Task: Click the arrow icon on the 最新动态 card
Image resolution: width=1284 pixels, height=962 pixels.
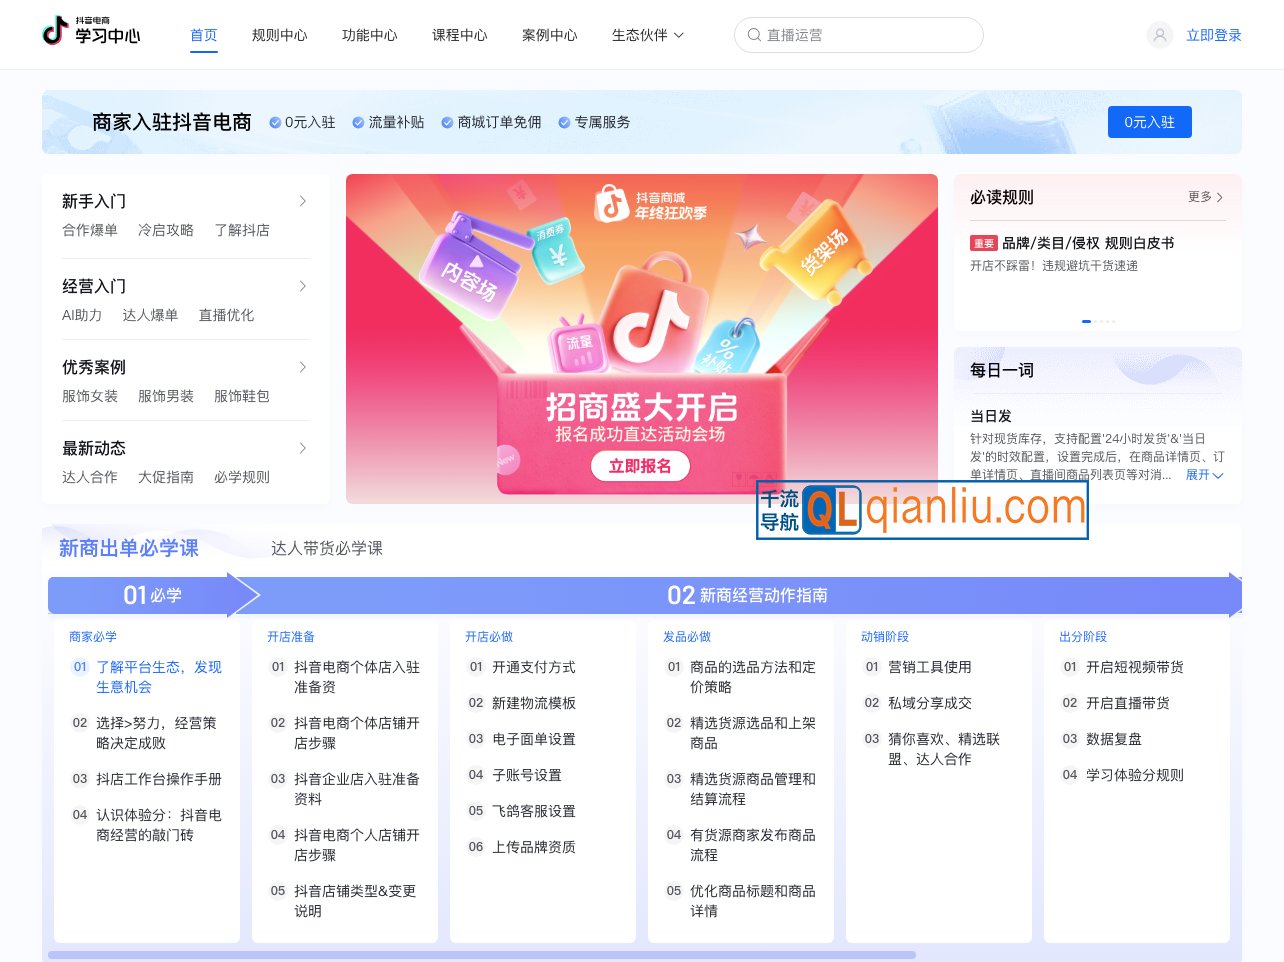Action: (x=303, y=448)
